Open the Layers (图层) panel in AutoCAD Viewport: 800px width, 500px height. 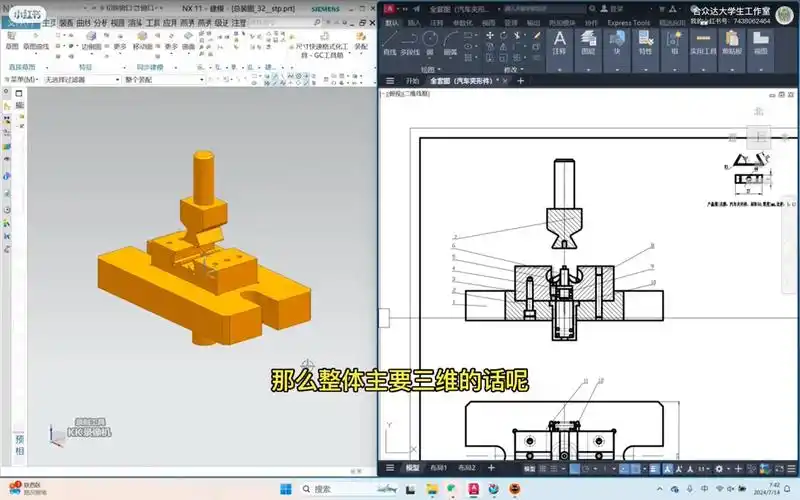[588, 50]
